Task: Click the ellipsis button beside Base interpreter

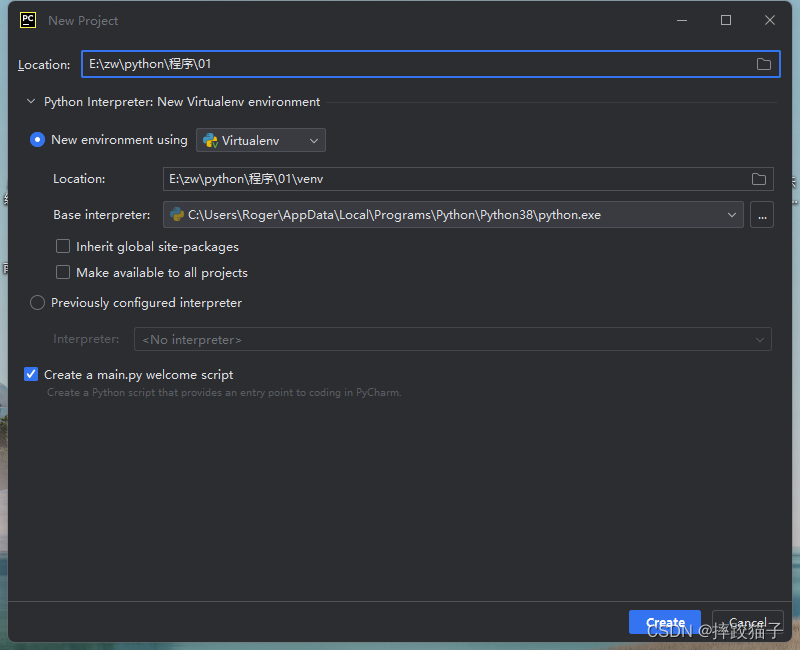Action: [762, 215]
